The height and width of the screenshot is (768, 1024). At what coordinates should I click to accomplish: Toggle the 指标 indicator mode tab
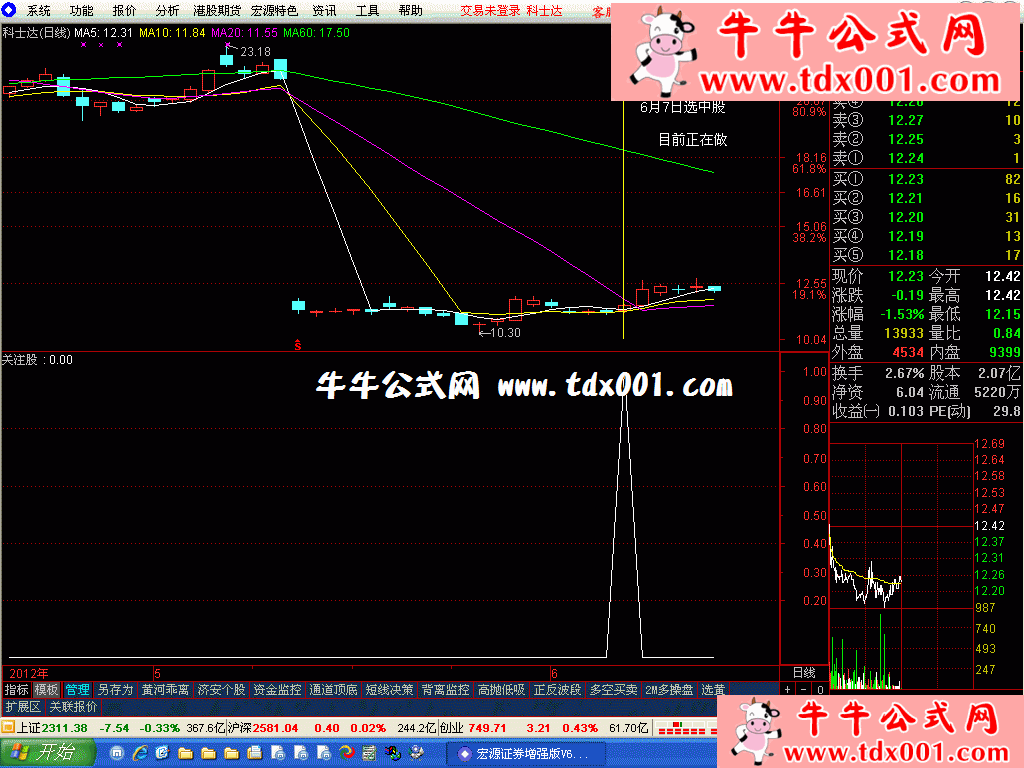click(16, 690)
